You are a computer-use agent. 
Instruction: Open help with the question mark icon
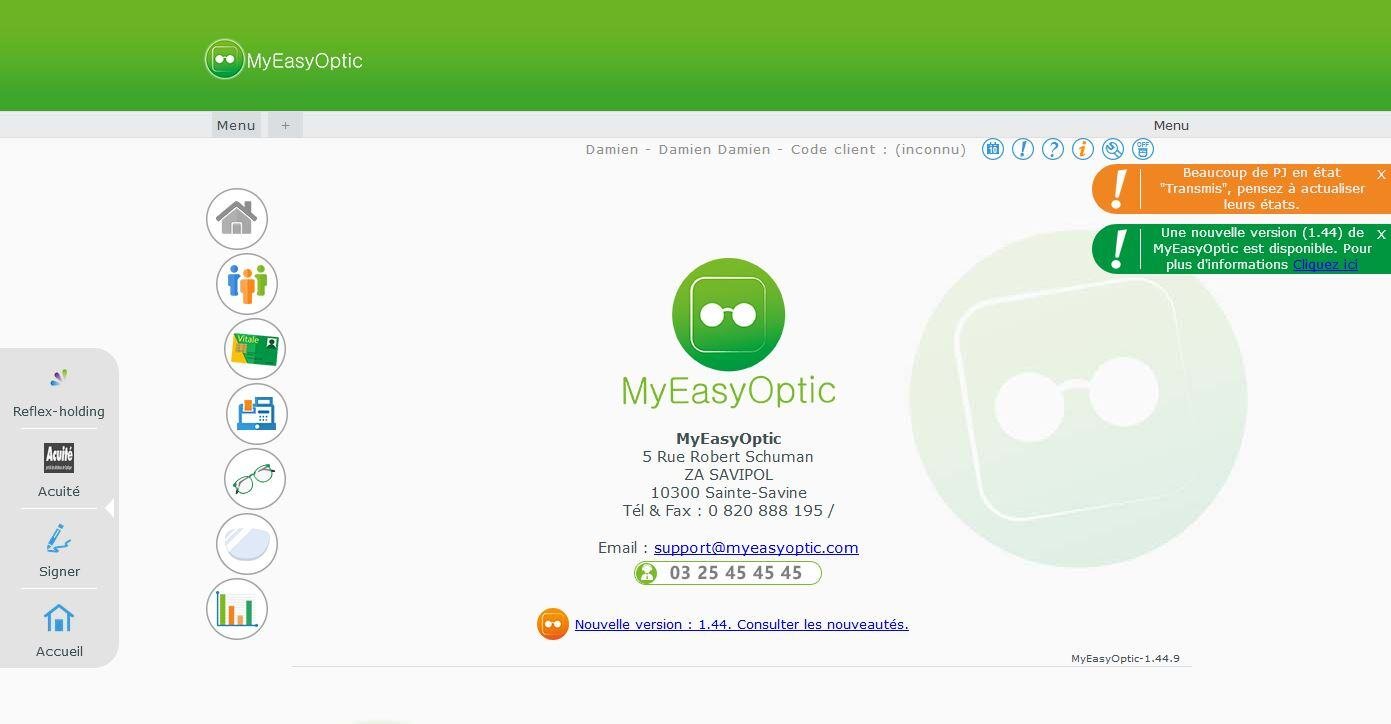(1052, 149)
